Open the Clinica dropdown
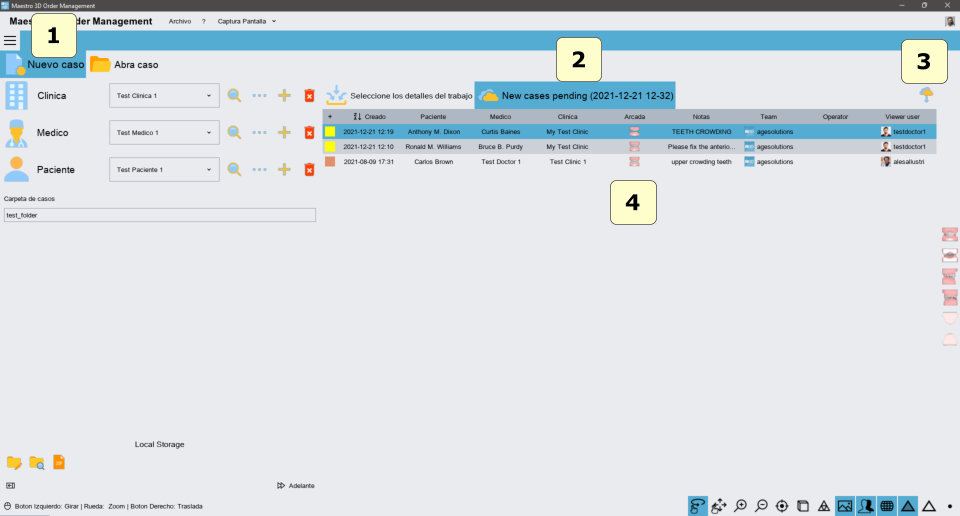 click(164, 95)
